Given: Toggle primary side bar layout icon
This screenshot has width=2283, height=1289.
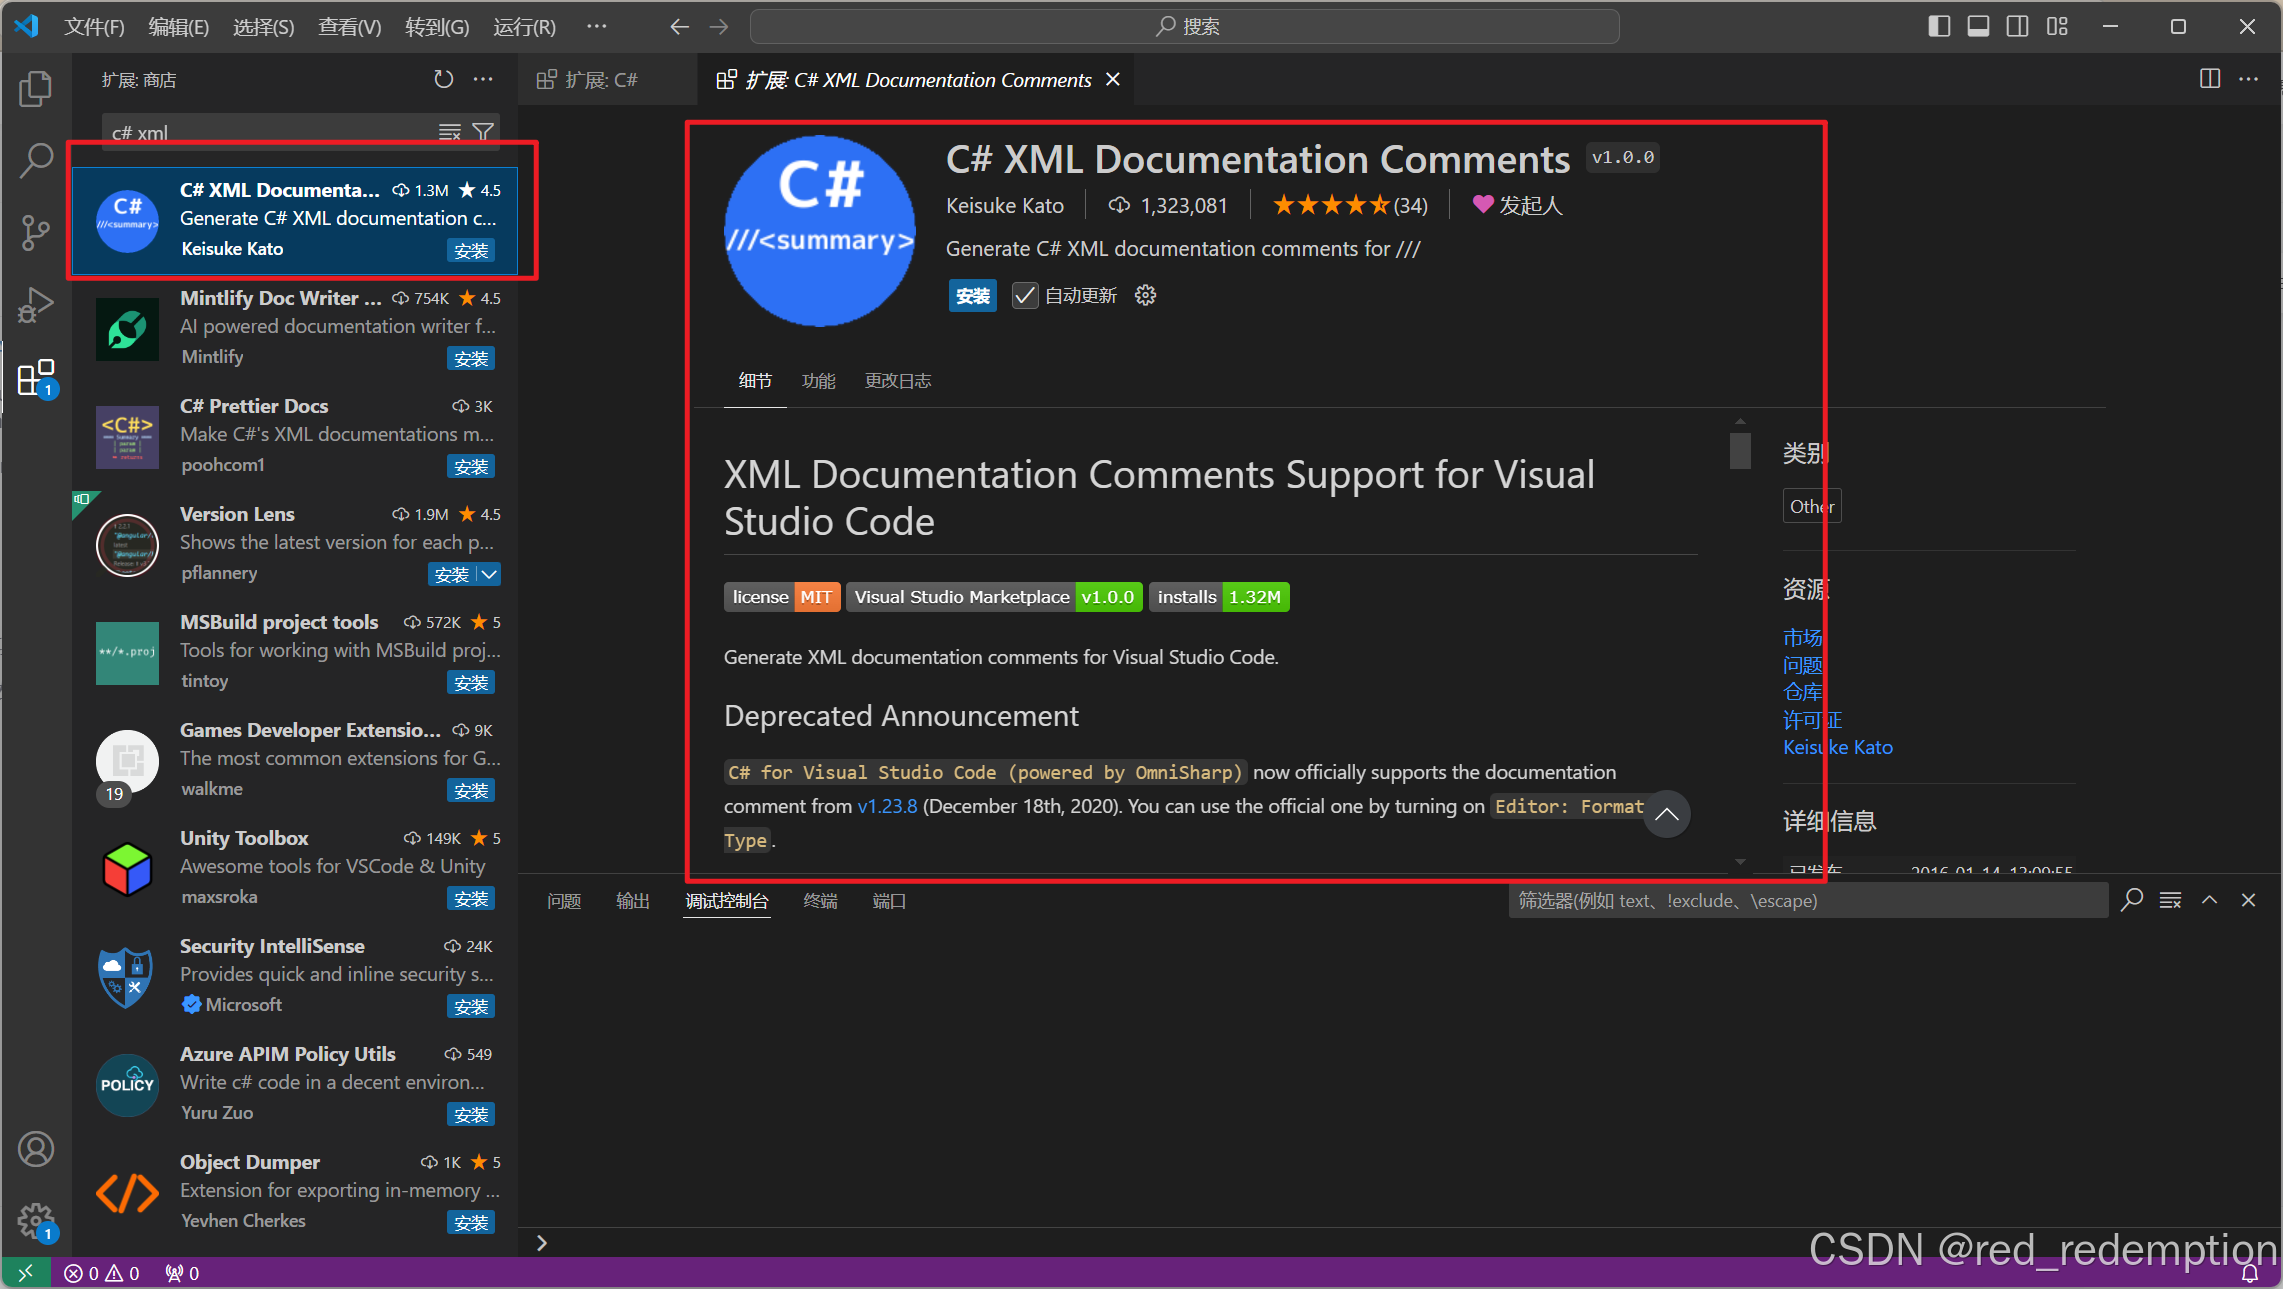Looking at the screenshot, I should 1939,27.
